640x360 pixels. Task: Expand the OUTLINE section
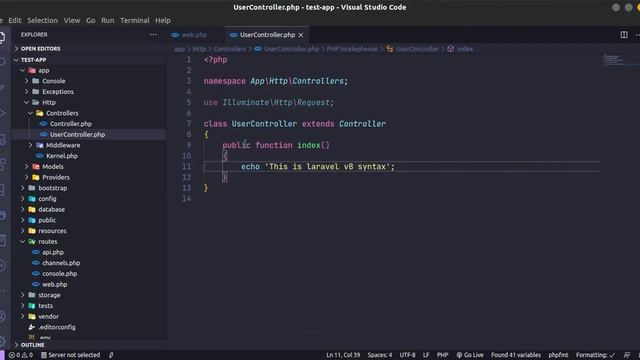coord(89,345)
